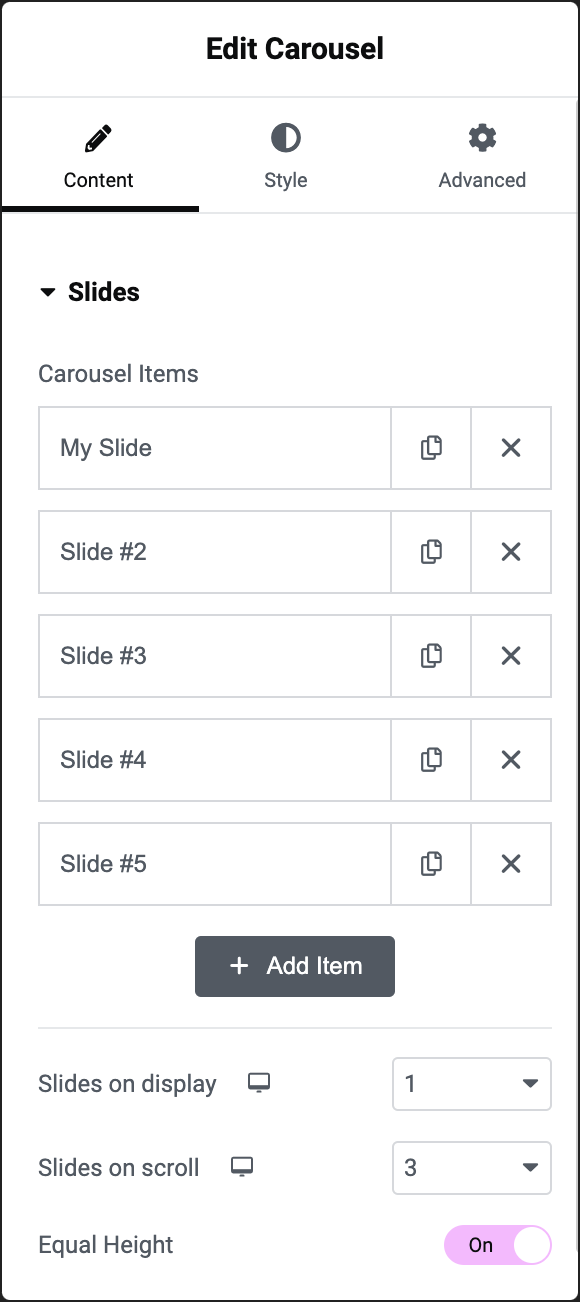Image resolution: width=580 pixels, height=1302 pixels.
Task: Delete "Slide #5" via its X icon
Action: 511,864
